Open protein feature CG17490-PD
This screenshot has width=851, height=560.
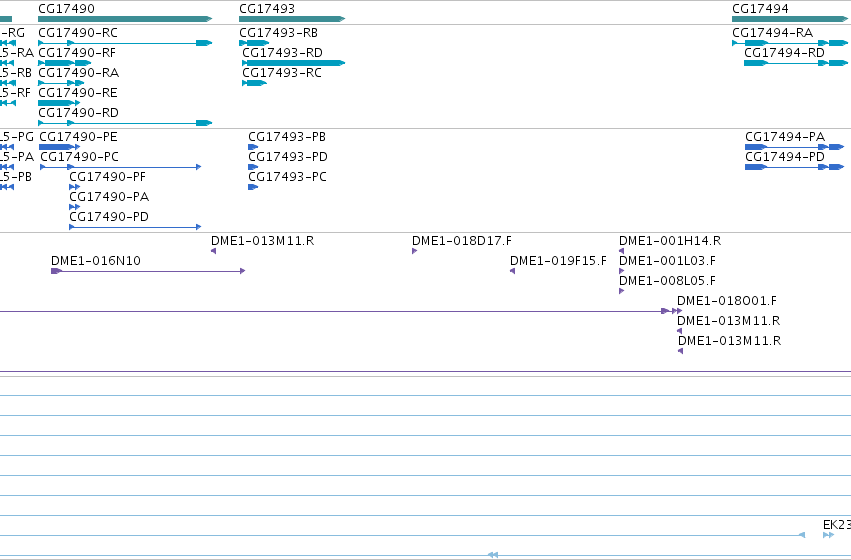click(x=109, y=217)
